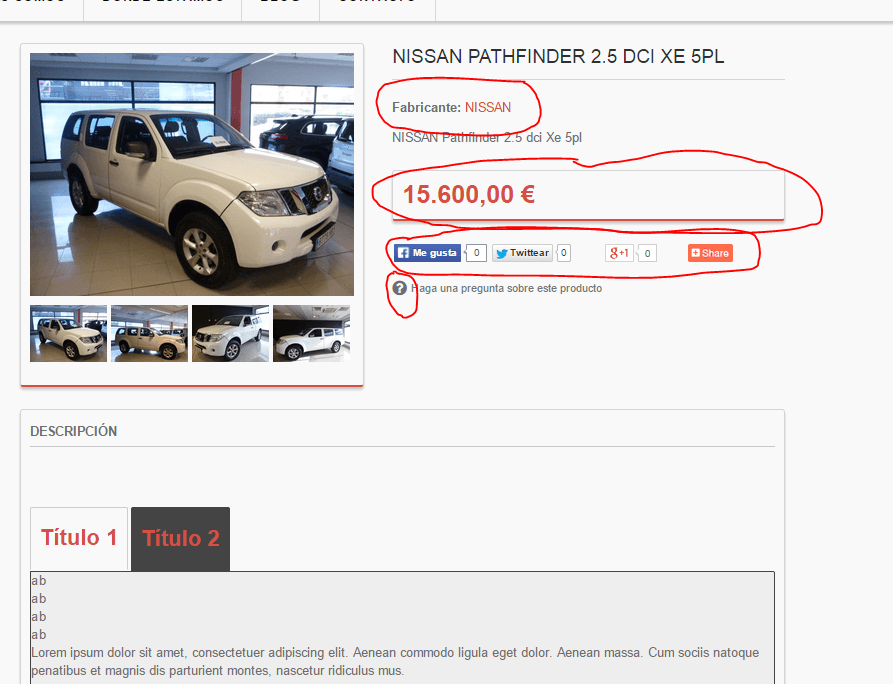This screenshot has height=684, width=893.
Task: Click the Google plus count bubble
Action: pos(647,253)
